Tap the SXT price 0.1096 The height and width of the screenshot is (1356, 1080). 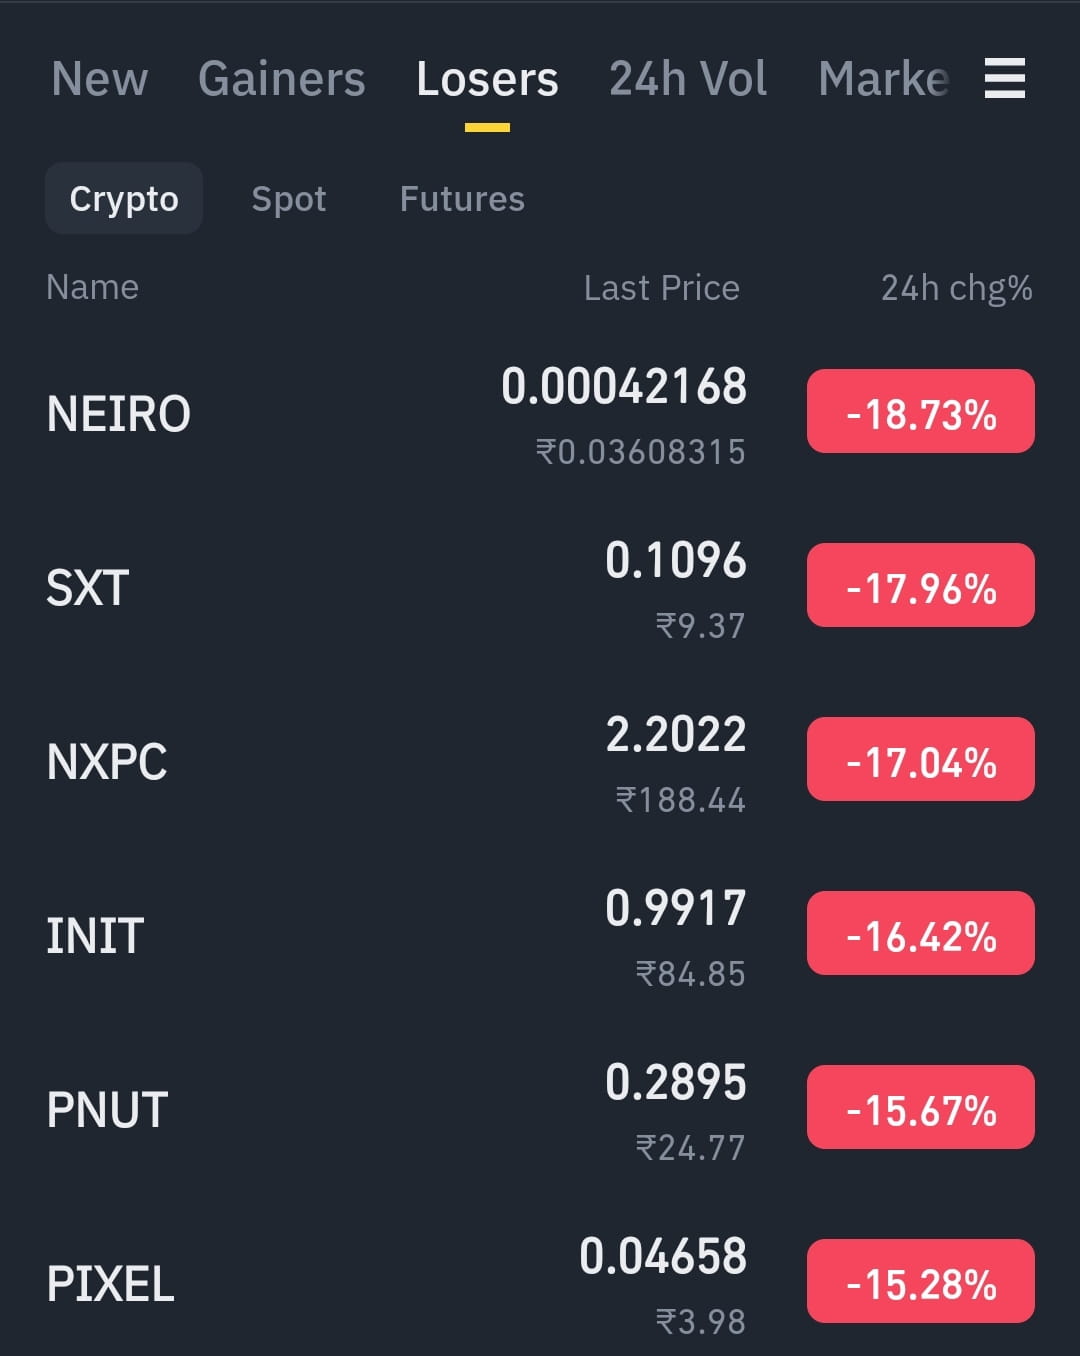tap(676, 560)
